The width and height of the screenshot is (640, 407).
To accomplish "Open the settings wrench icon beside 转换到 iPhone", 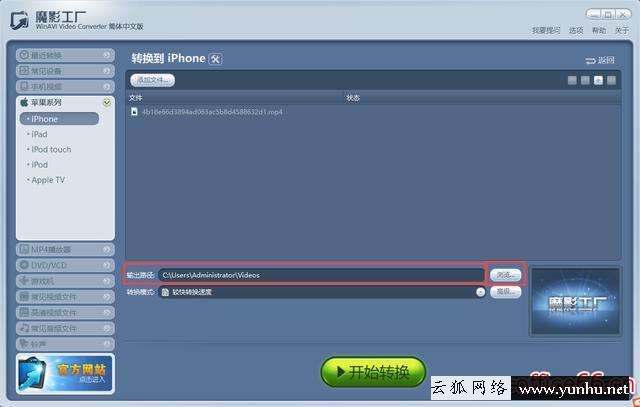I will [215, 59].
